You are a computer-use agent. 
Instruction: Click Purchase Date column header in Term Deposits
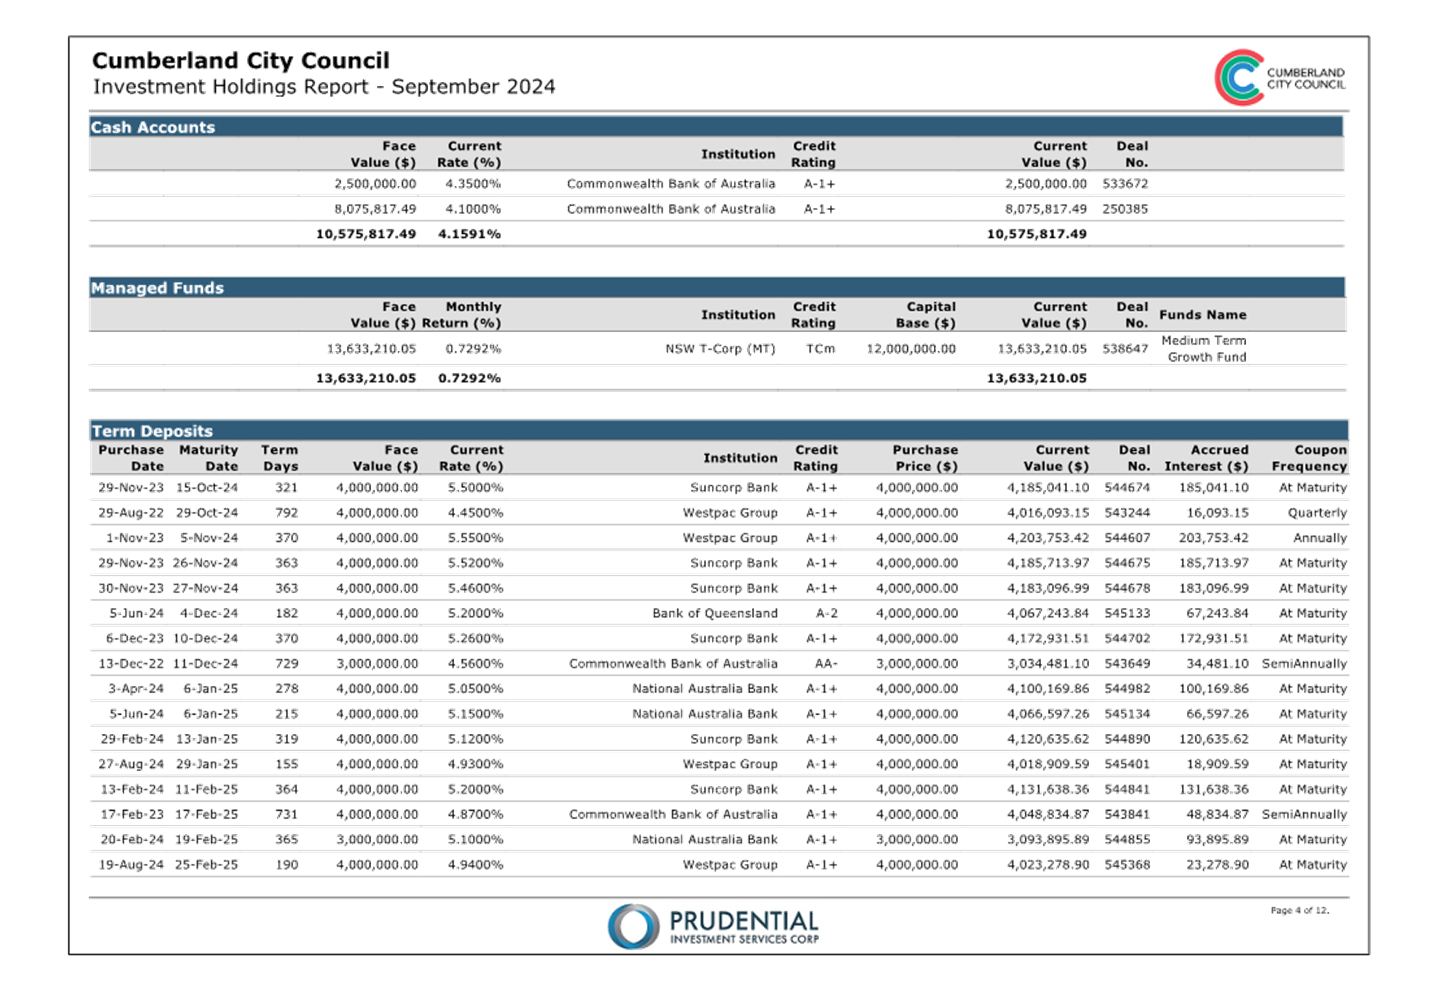coord(131,458)
